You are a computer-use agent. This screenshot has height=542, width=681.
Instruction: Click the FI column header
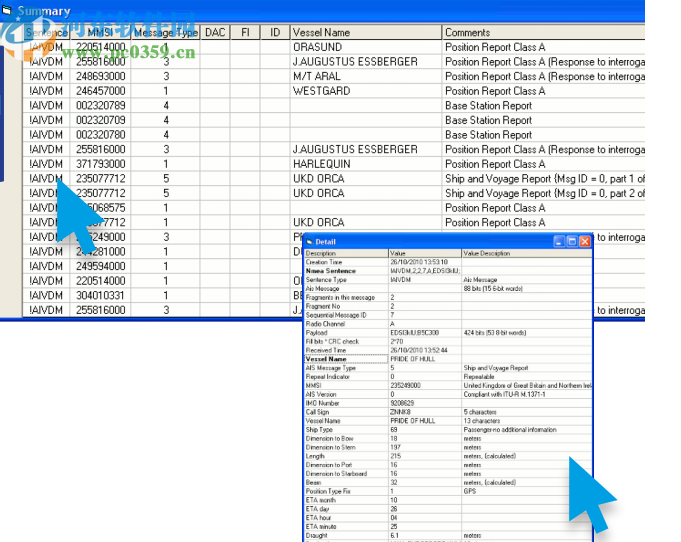(x=245, y=33)
